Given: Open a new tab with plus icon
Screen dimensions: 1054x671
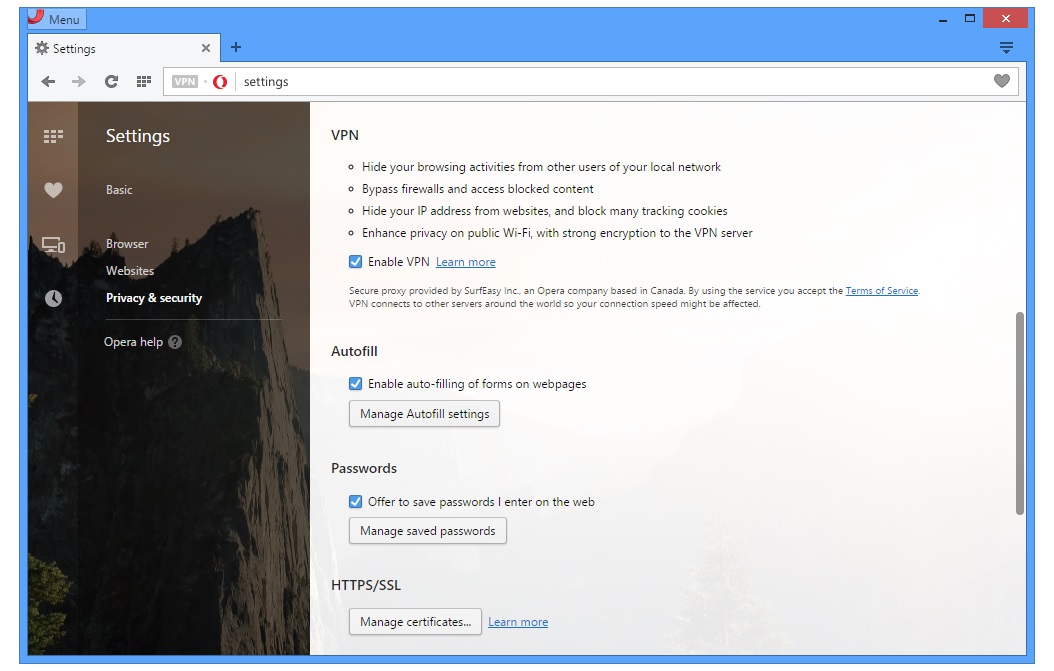Looking at the screenshot, I should point(236,47).
